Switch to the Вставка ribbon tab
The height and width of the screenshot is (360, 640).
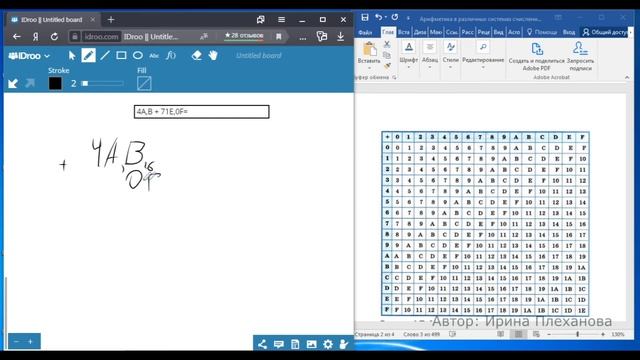(404, 32)
